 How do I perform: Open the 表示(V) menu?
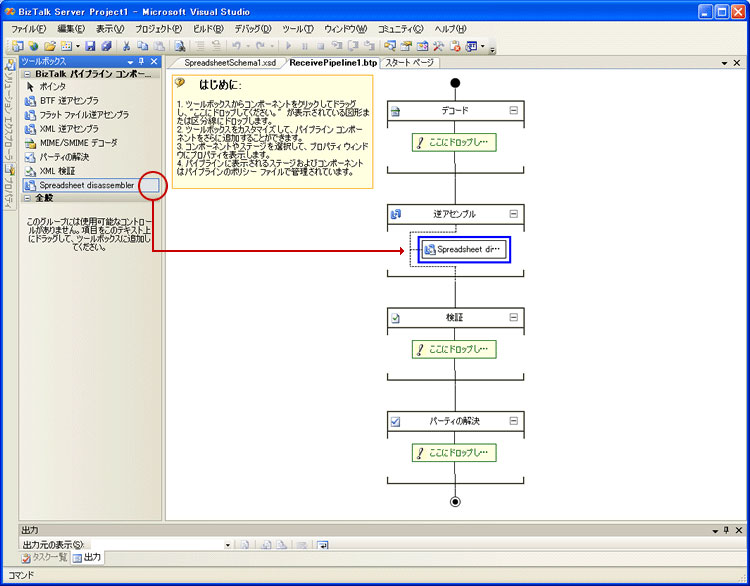click(x=110, y=29)
